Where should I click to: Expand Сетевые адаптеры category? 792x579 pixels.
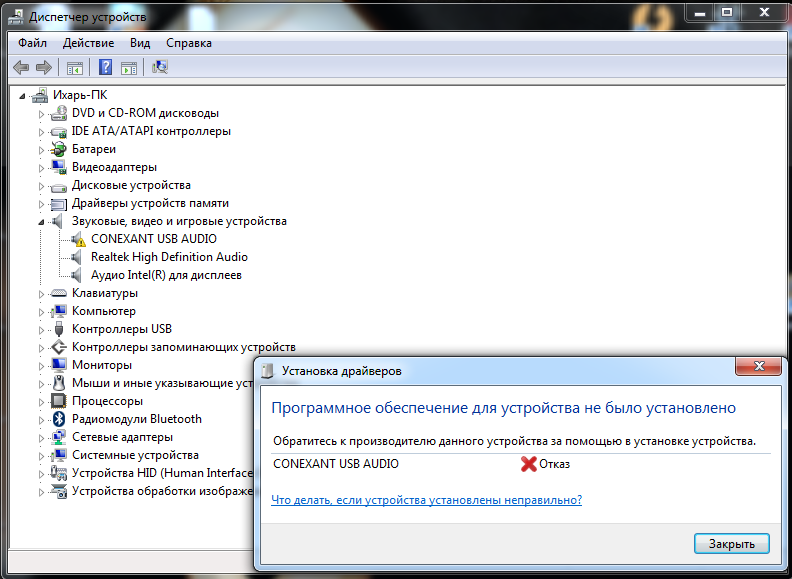click(41, 438)
